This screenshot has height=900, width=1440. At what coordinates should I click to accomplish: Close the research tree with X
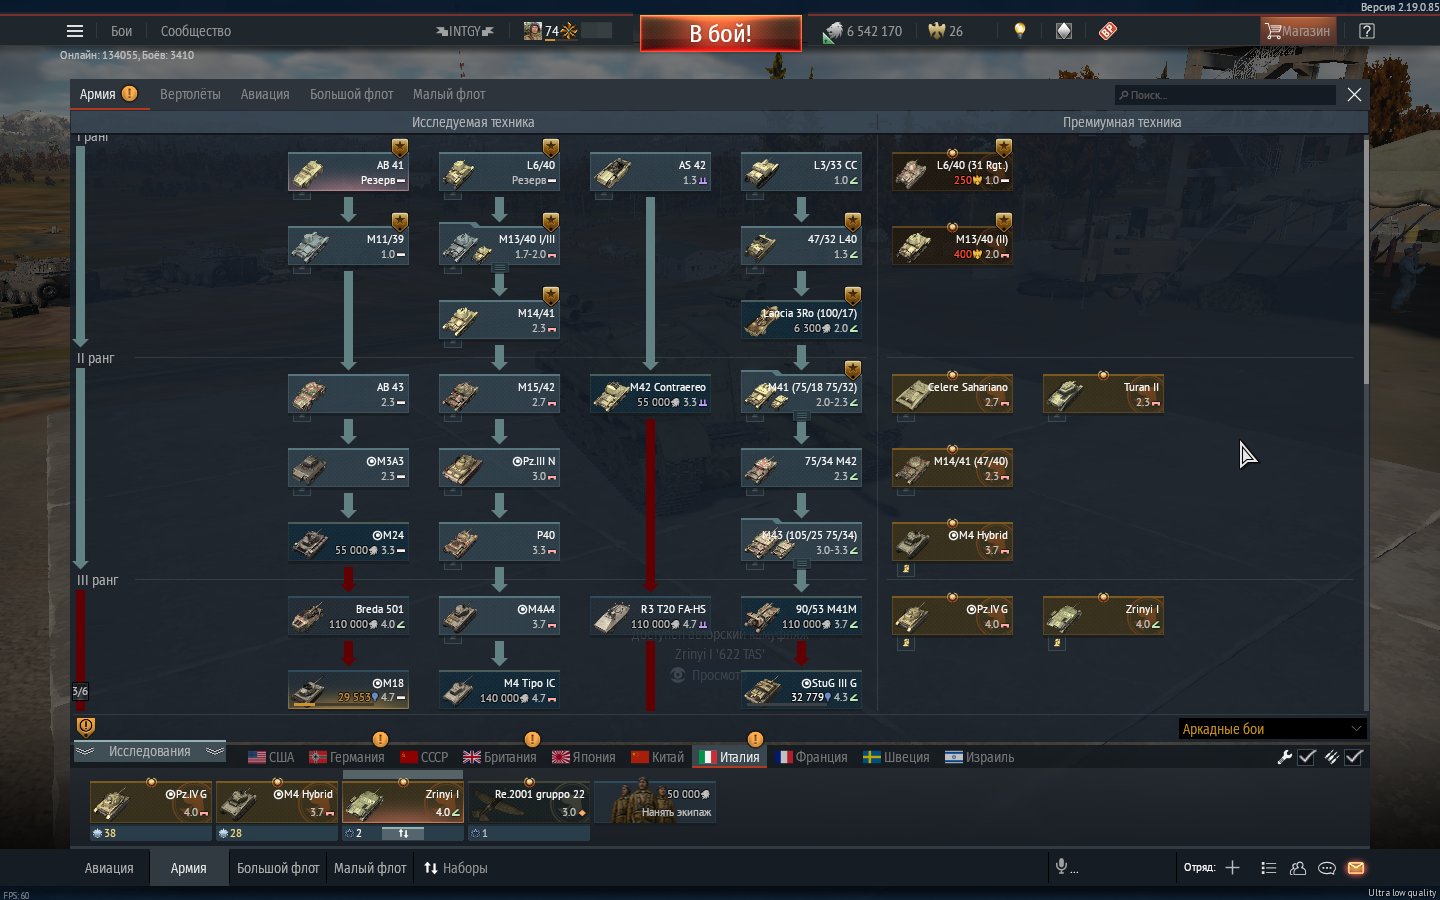pos(1354,94)
